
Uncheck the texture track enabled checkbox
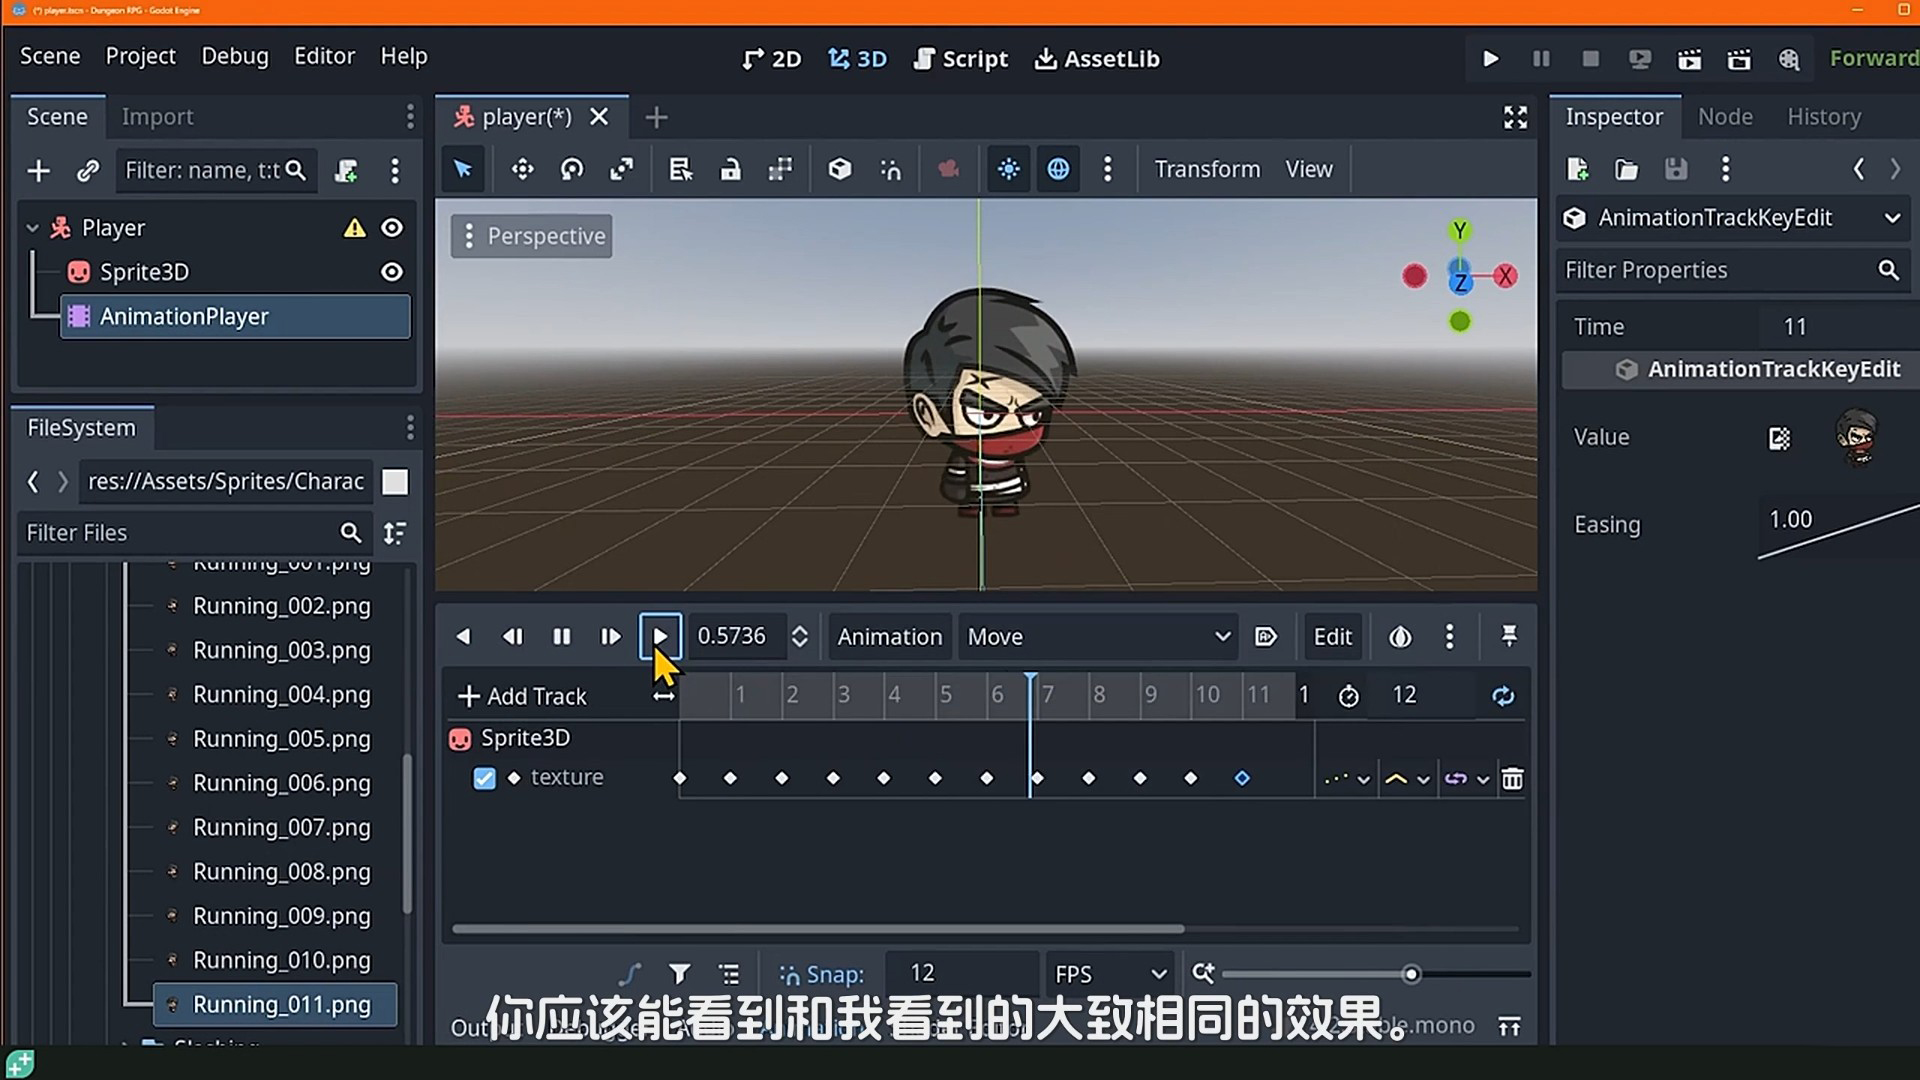(484, 778)
